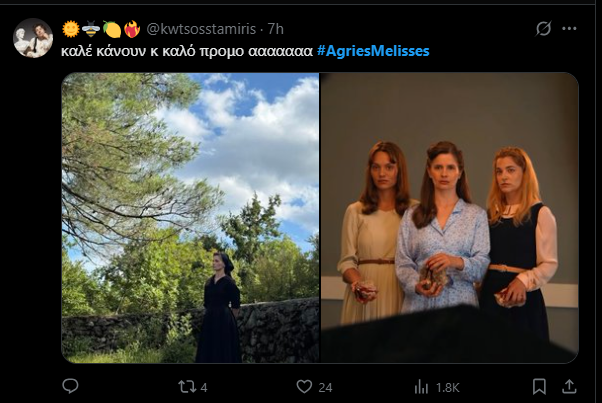
Task: Click the emoji display name
Action: (x=101, y=29)
